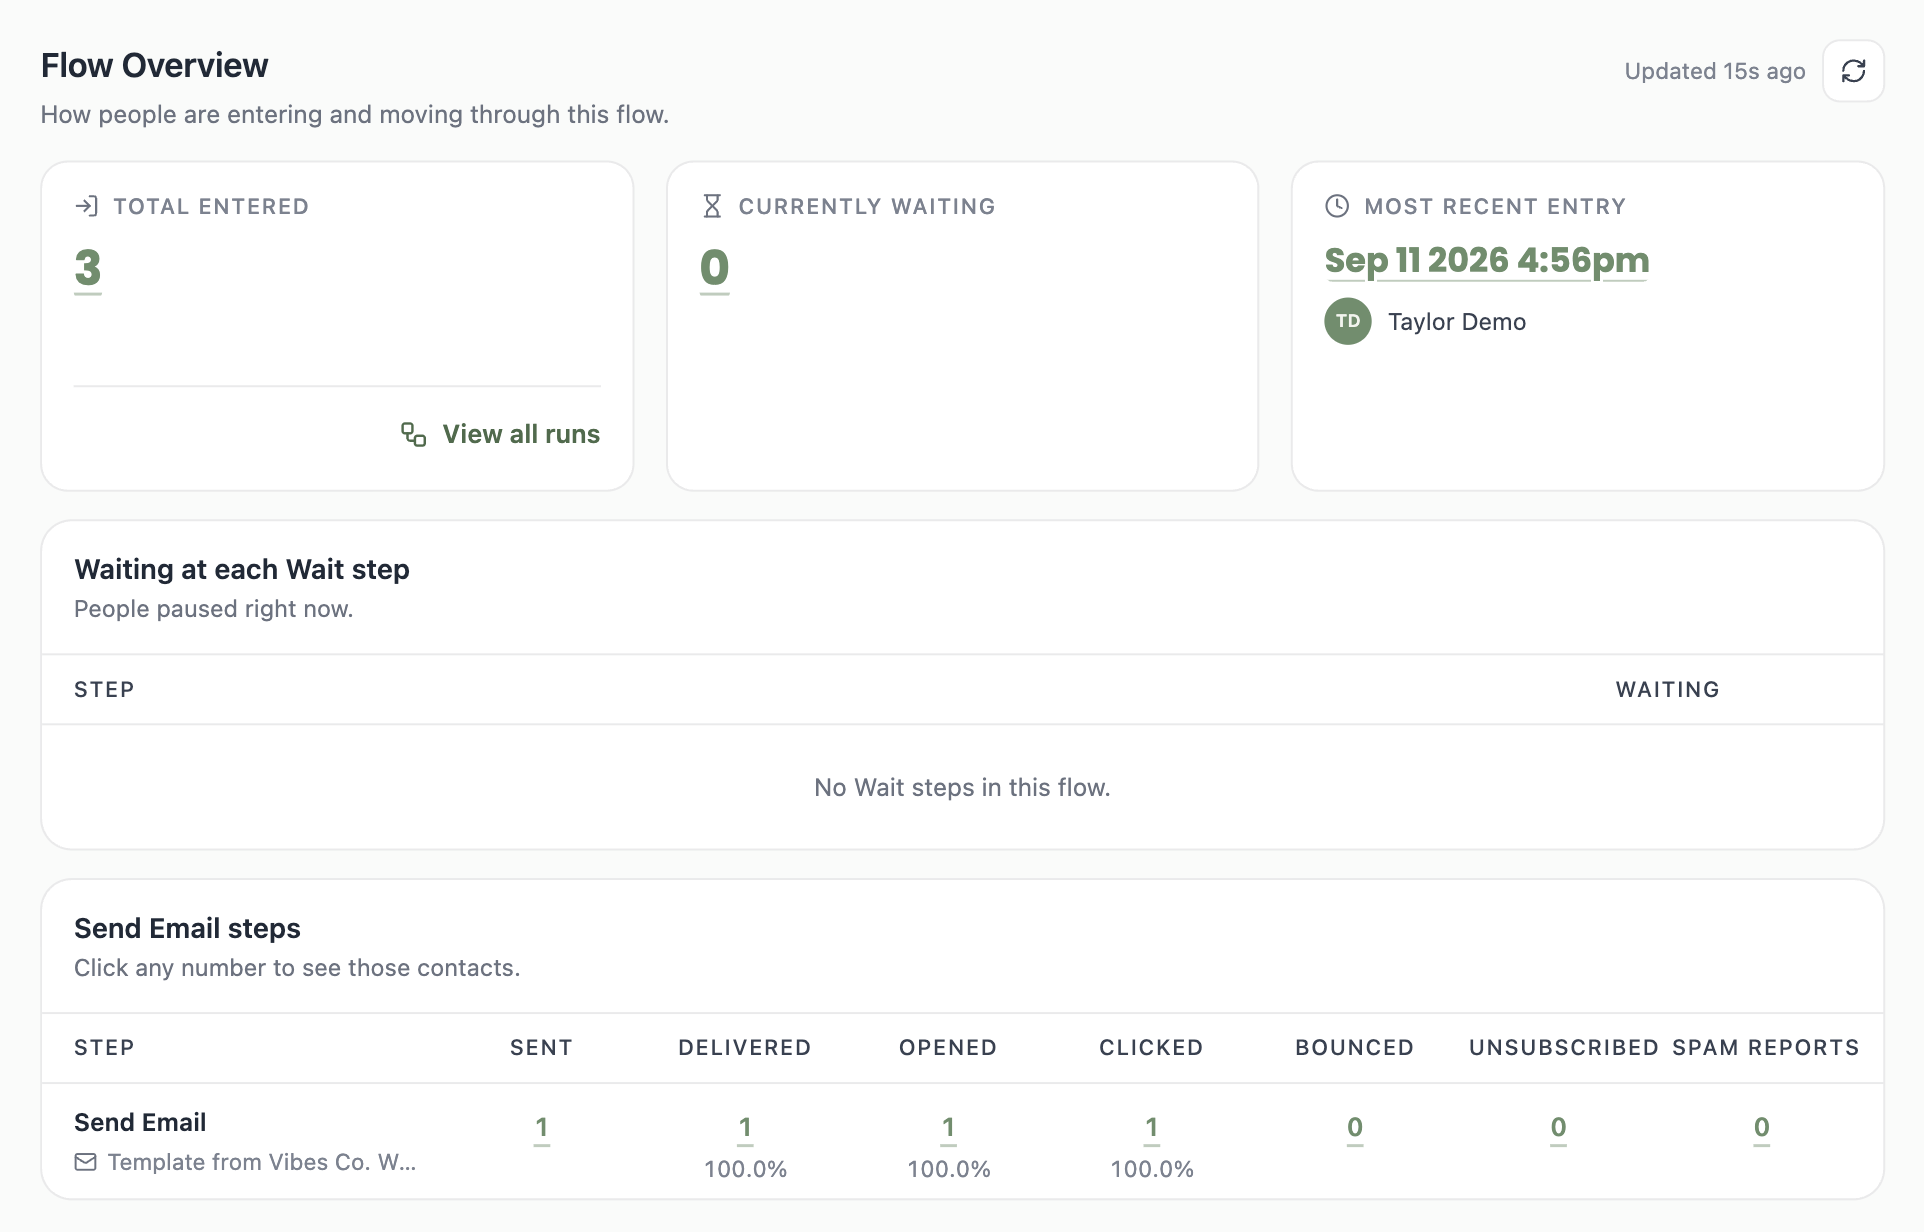Click the 100.0% under Delivered

point(746,1169)
